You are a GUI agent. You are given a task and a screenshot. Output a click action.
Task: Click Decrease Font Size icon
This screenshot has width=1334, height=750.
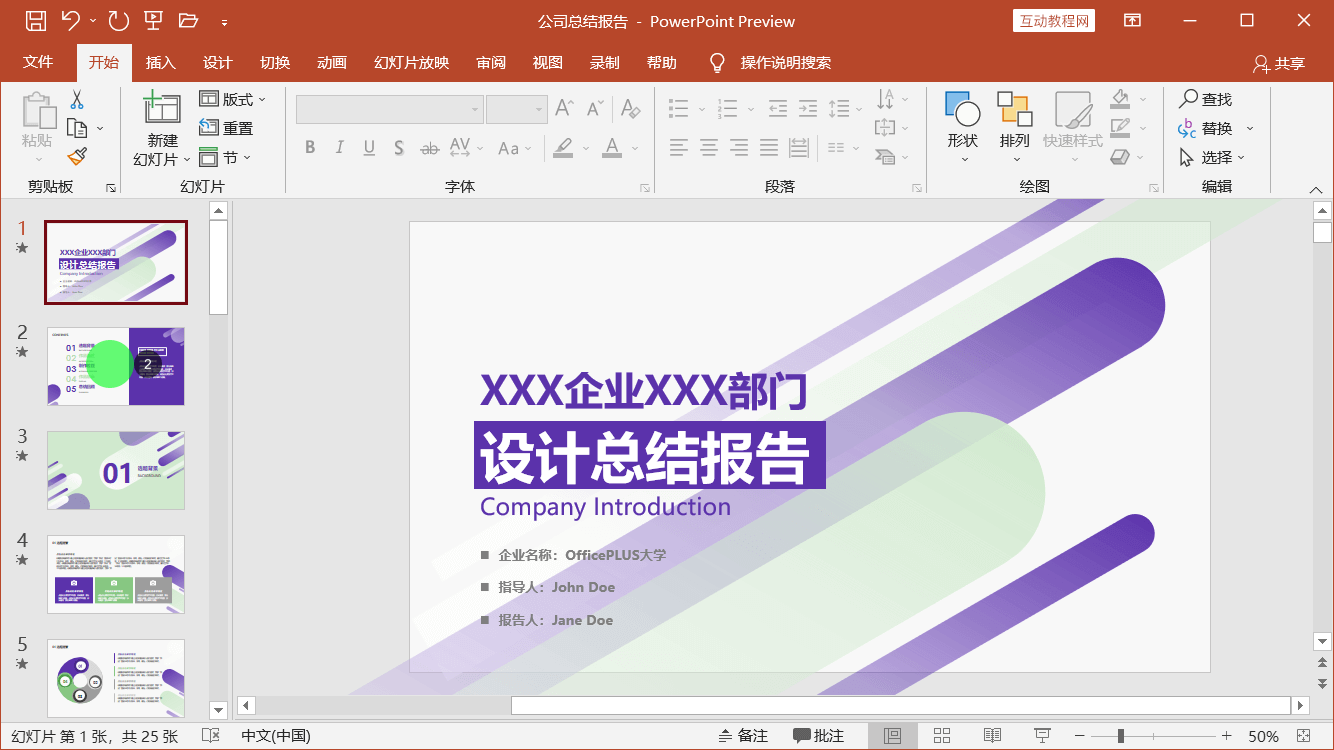point(596,108)
